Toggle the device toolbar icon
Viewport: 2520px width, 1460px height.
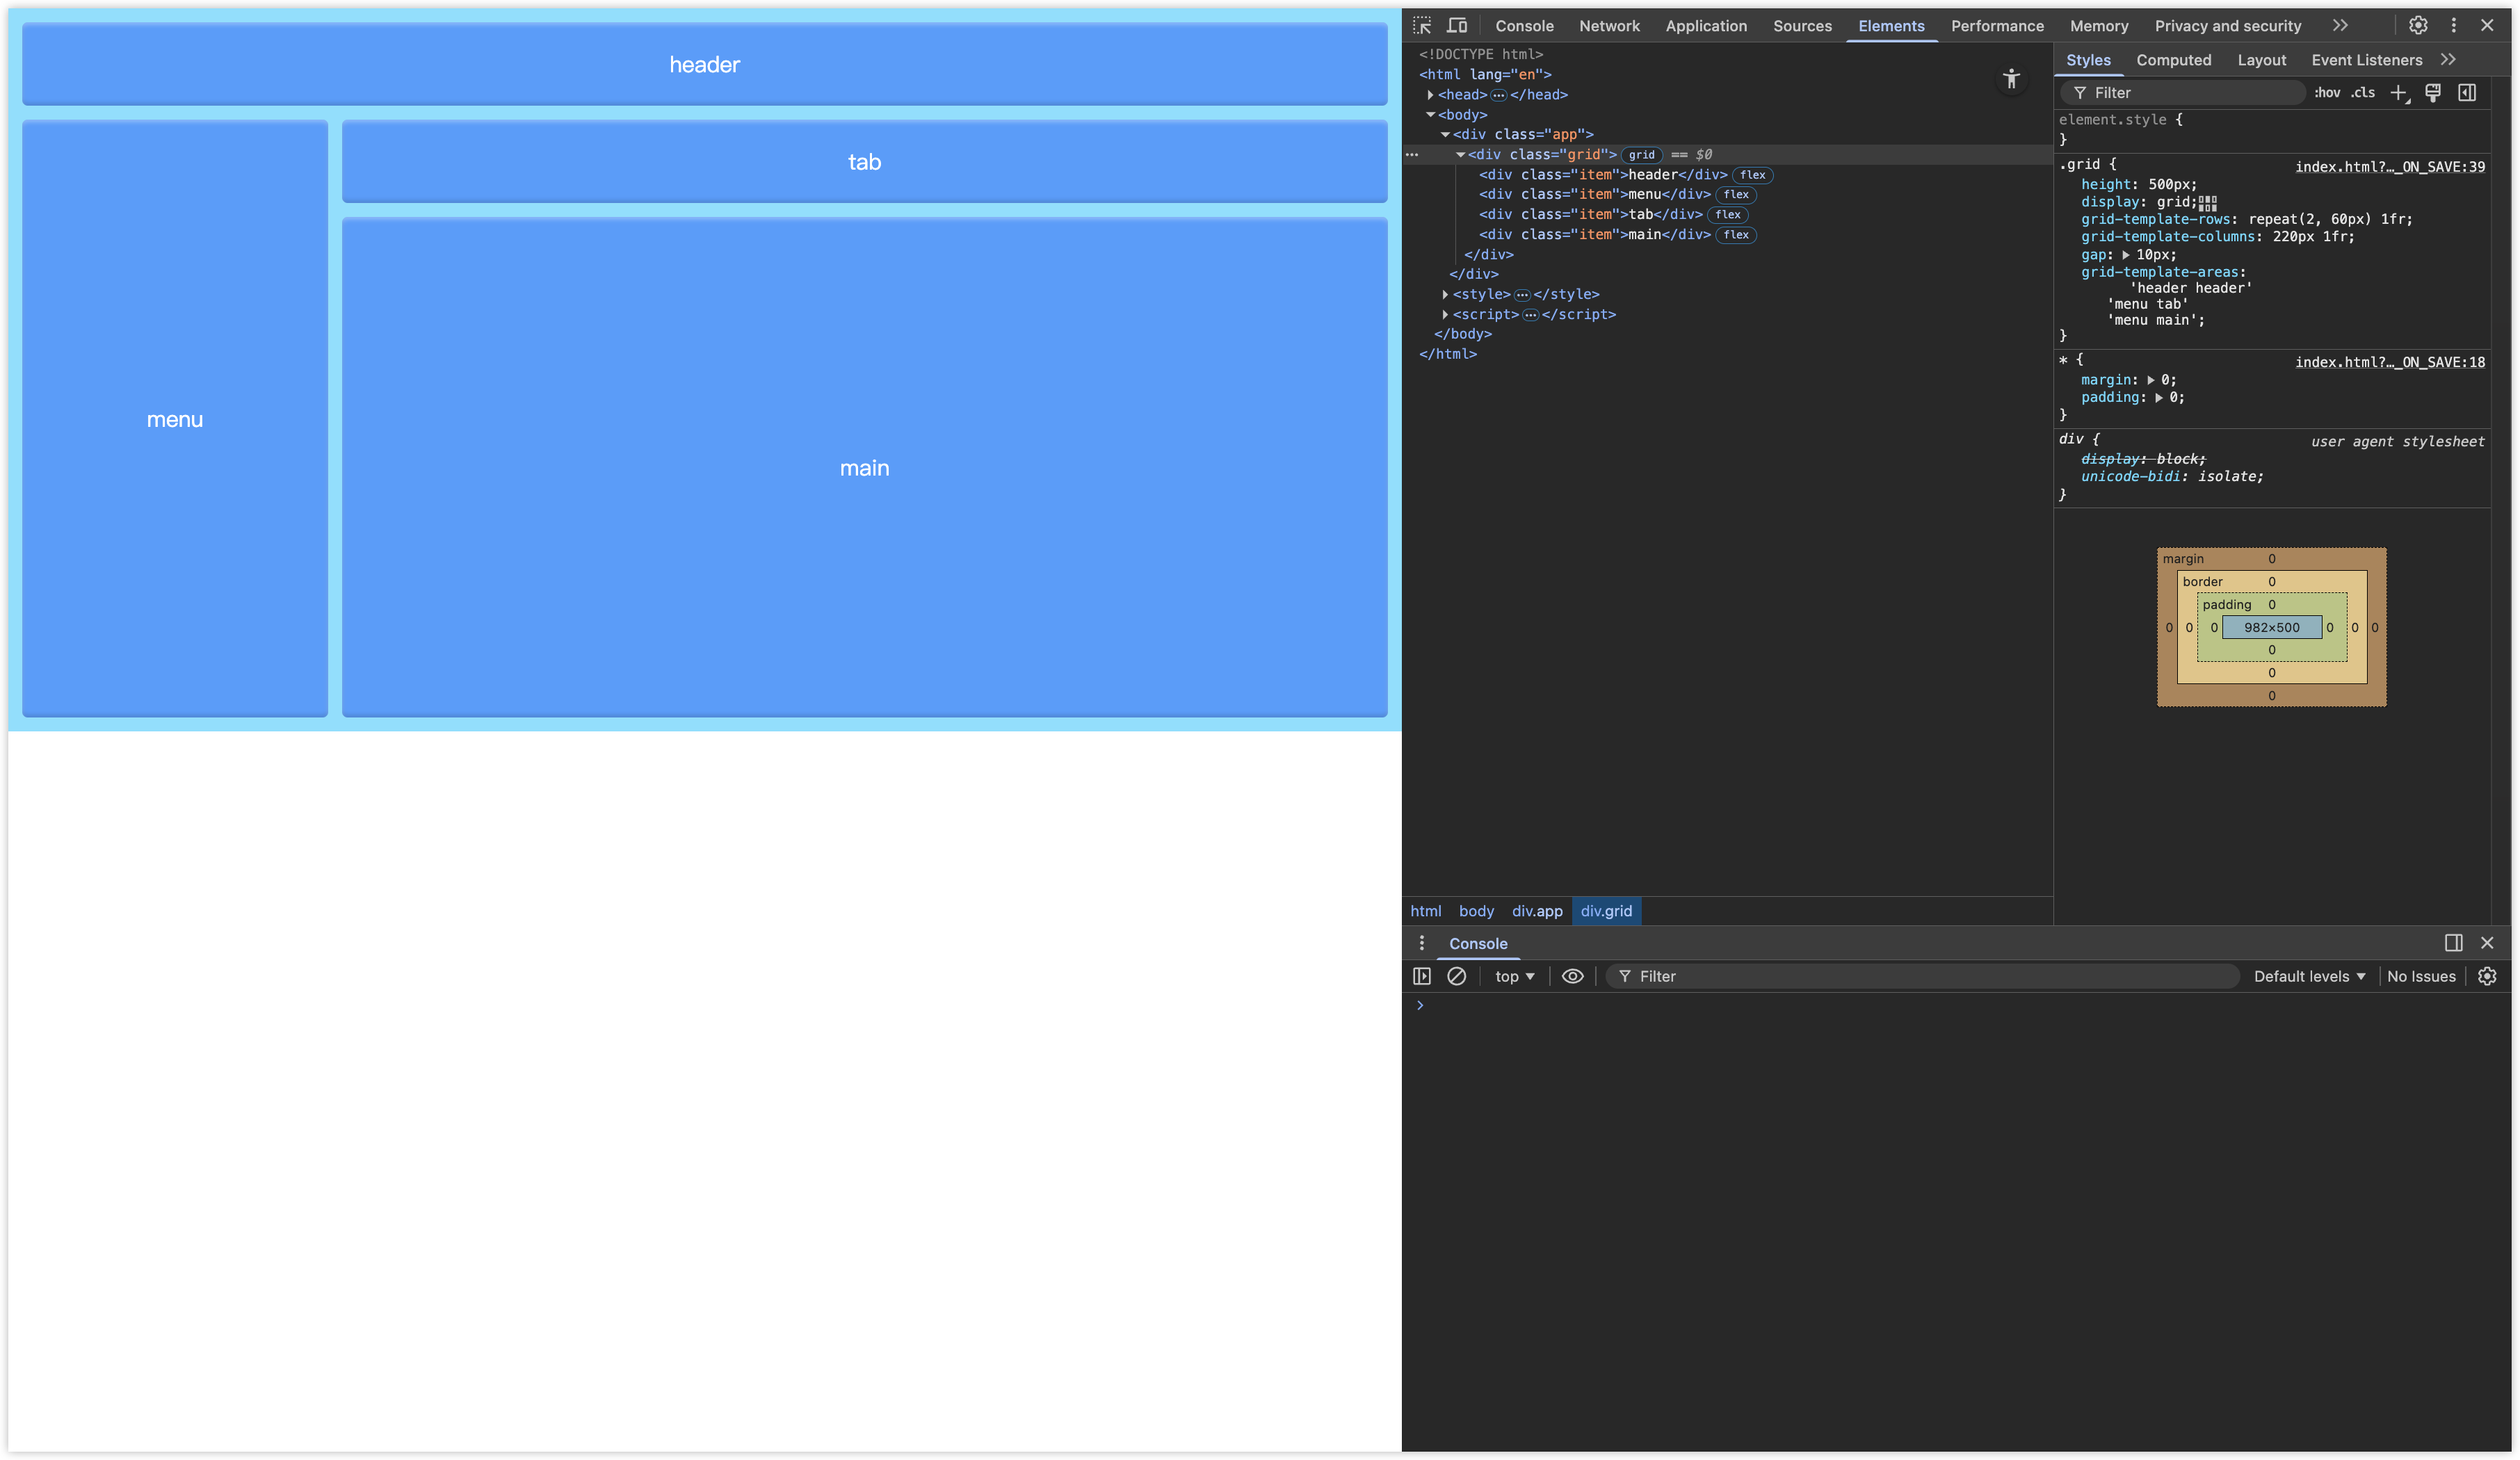click(1457, 25)
